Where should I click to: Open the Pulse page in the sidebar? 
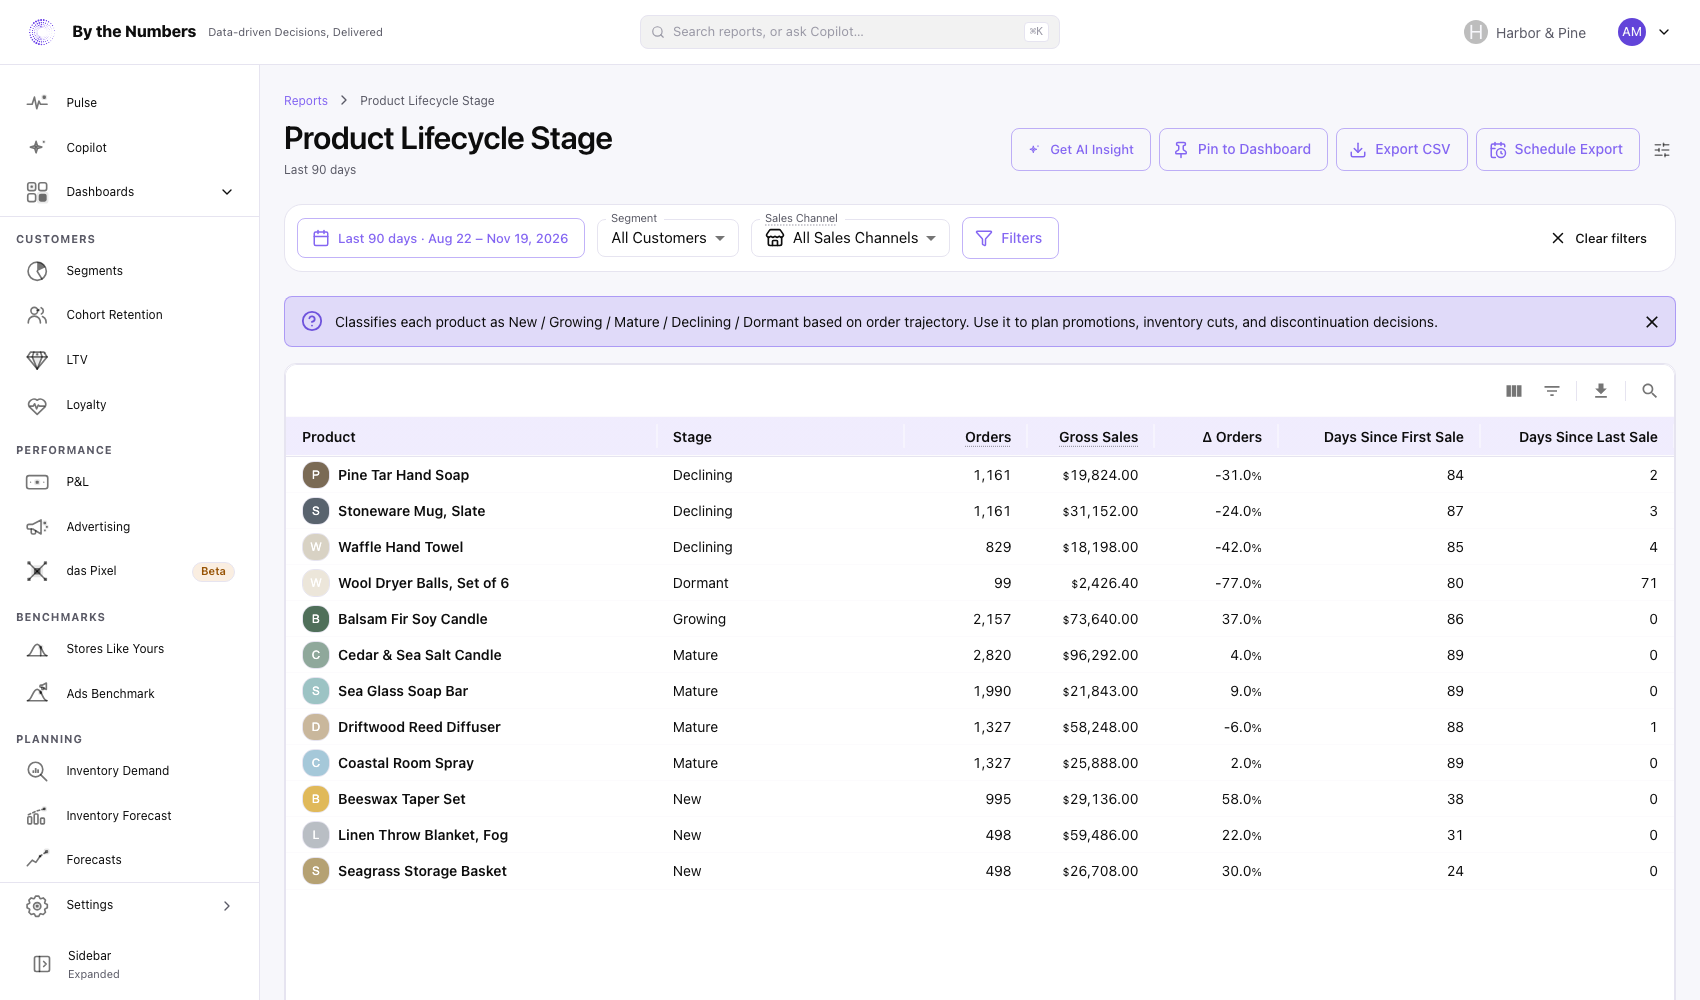(130, 103)
